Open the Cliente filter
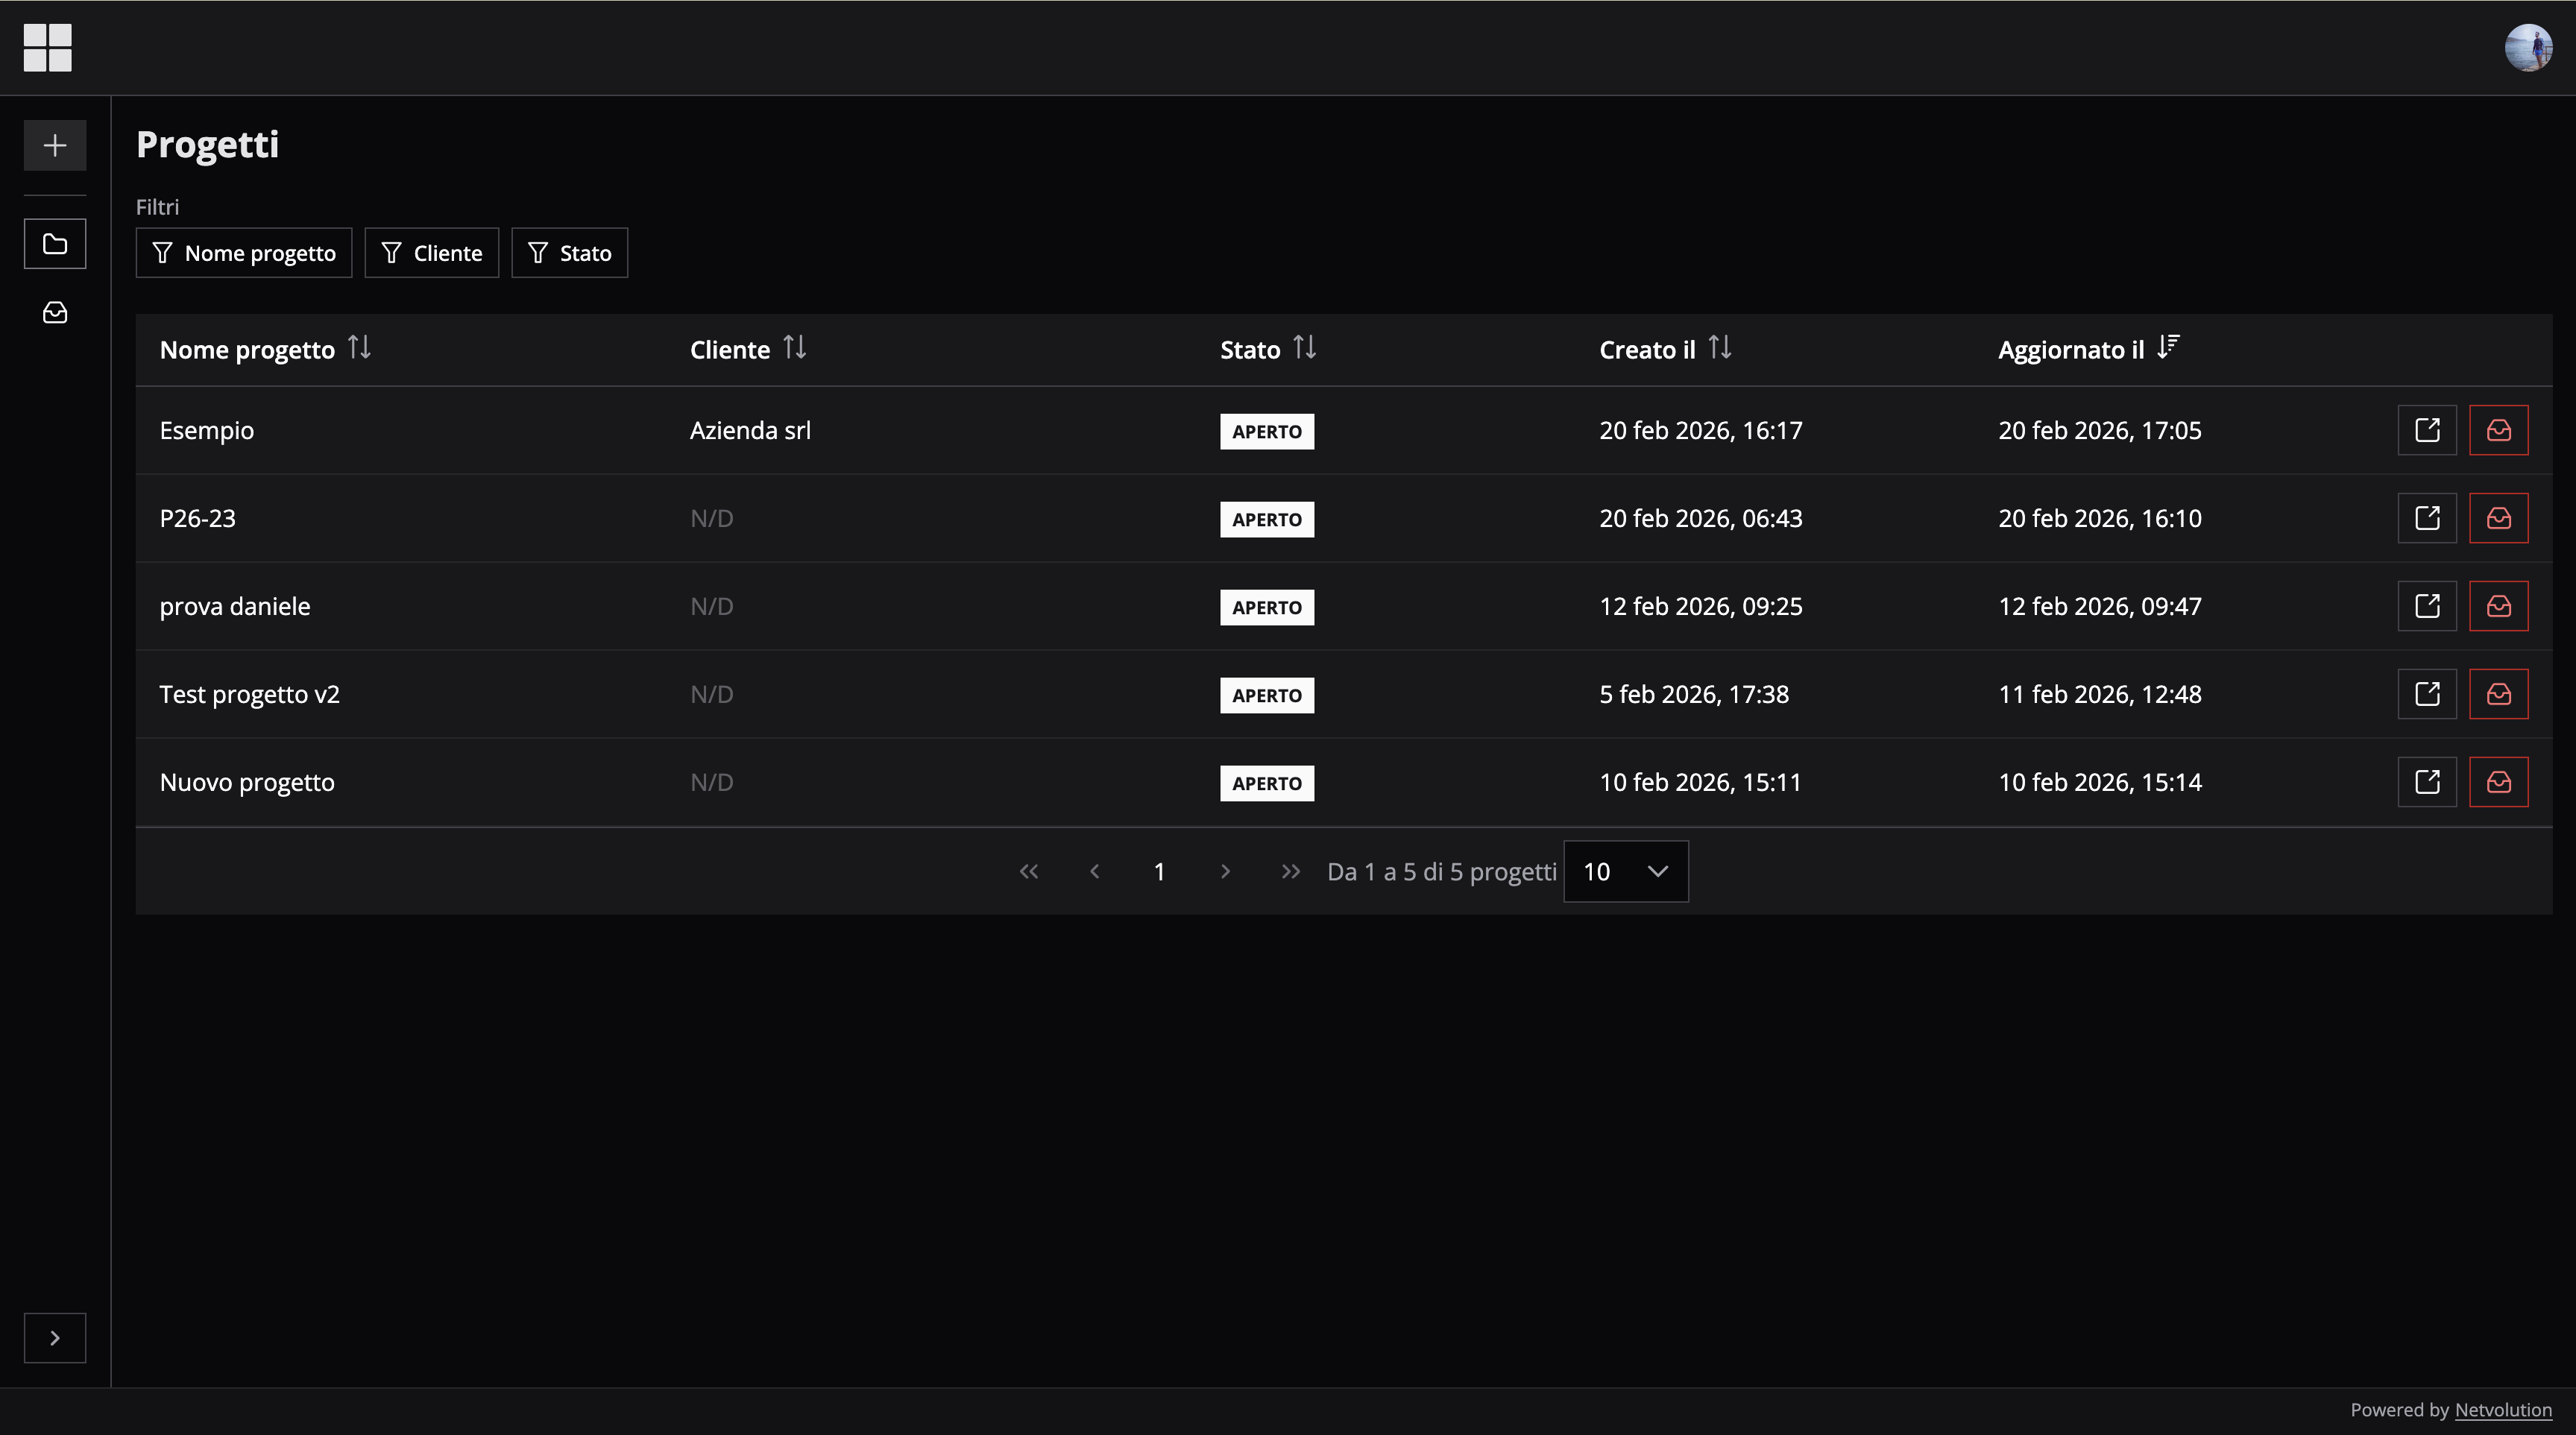Image resolution: width=2576 pixels, height=1435 pixels. (x=431, y=253)
